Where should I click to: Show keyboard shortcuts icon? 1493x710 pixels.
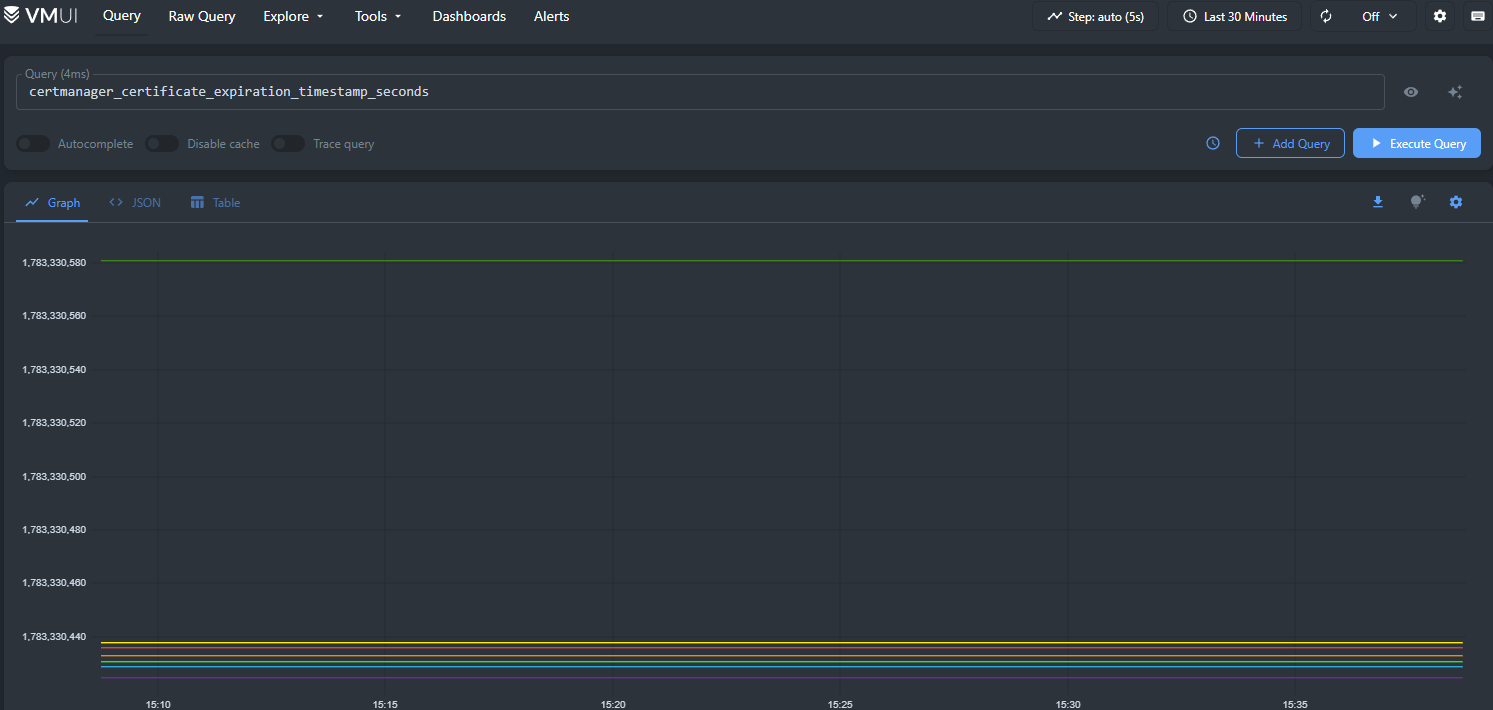[1478, 16]
